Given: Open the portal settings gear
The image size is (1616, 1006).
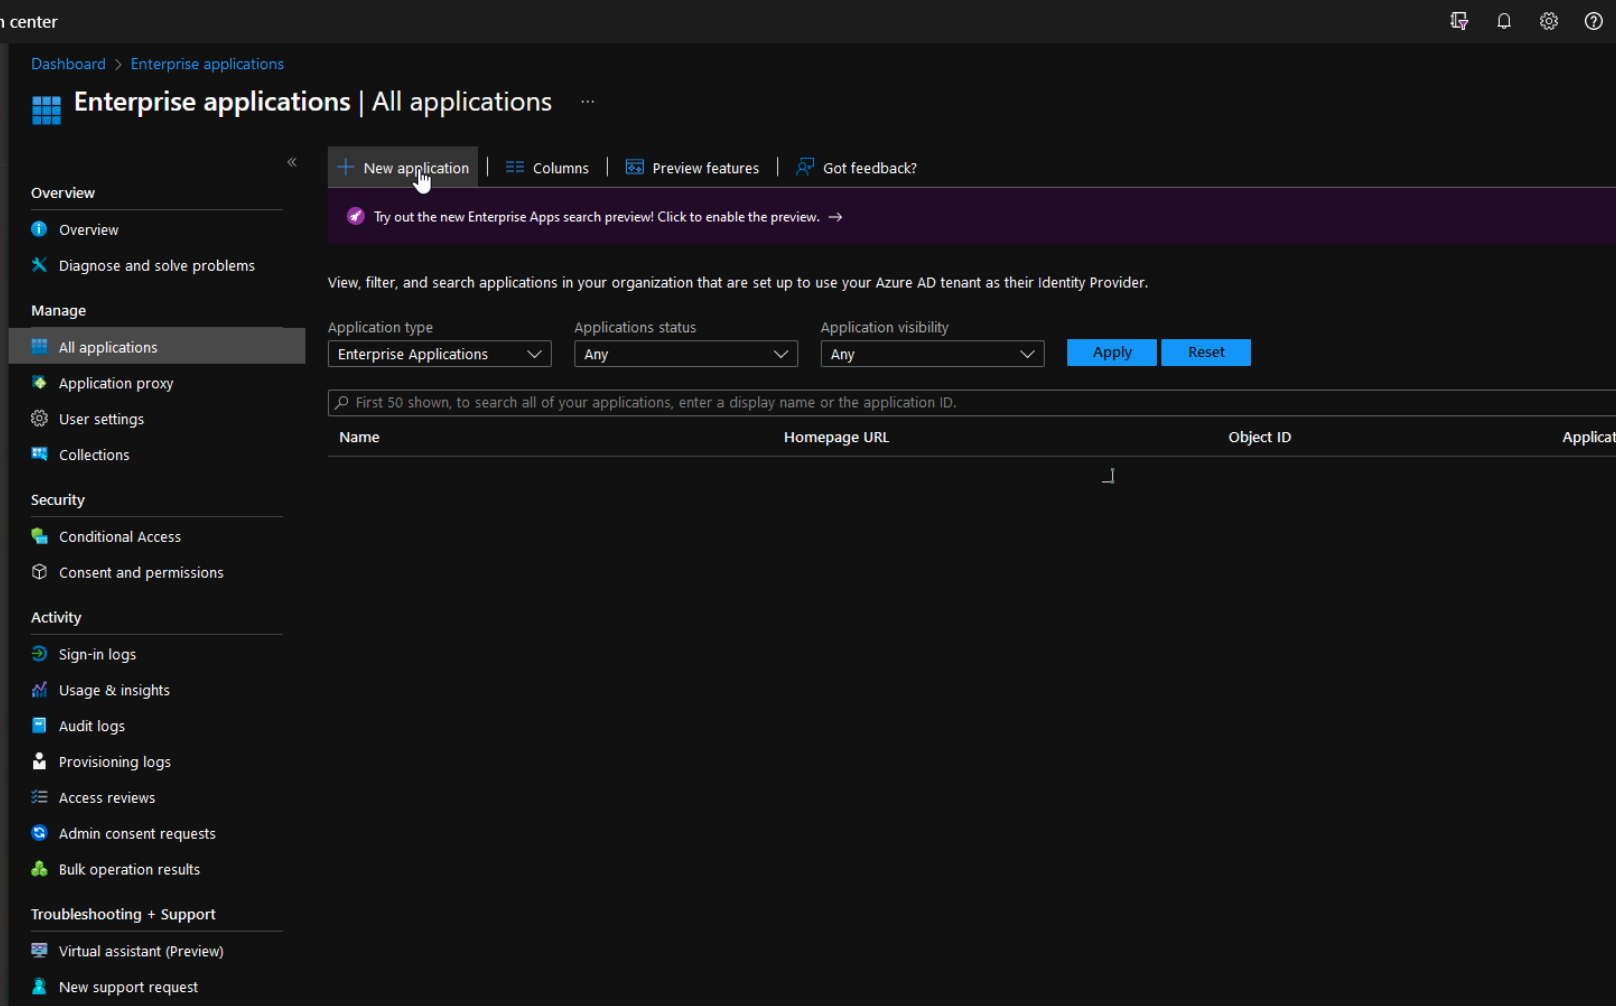Looking at the screenshot, I should pos(1549,21).
